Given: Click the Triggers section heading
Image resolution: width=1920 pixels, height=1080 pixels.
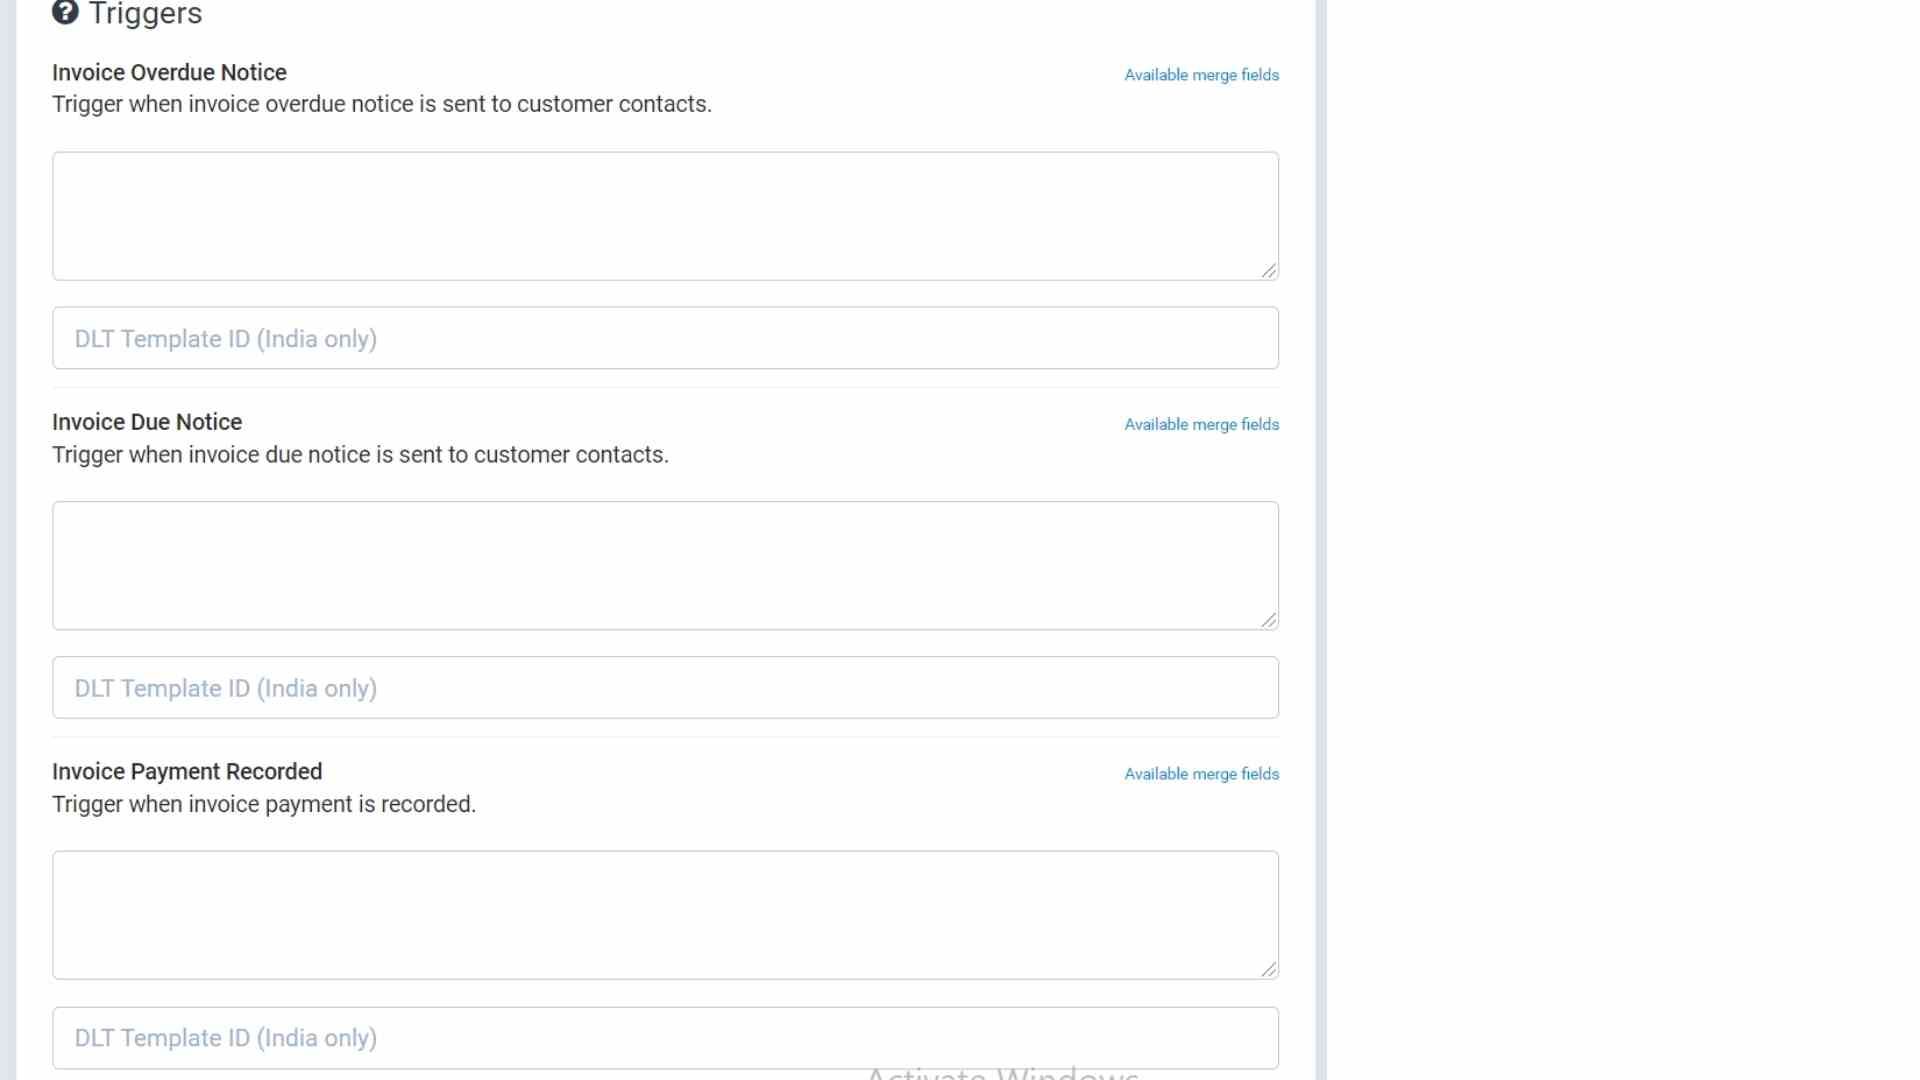Looking at the screenshot, I should tap(146, 14).
